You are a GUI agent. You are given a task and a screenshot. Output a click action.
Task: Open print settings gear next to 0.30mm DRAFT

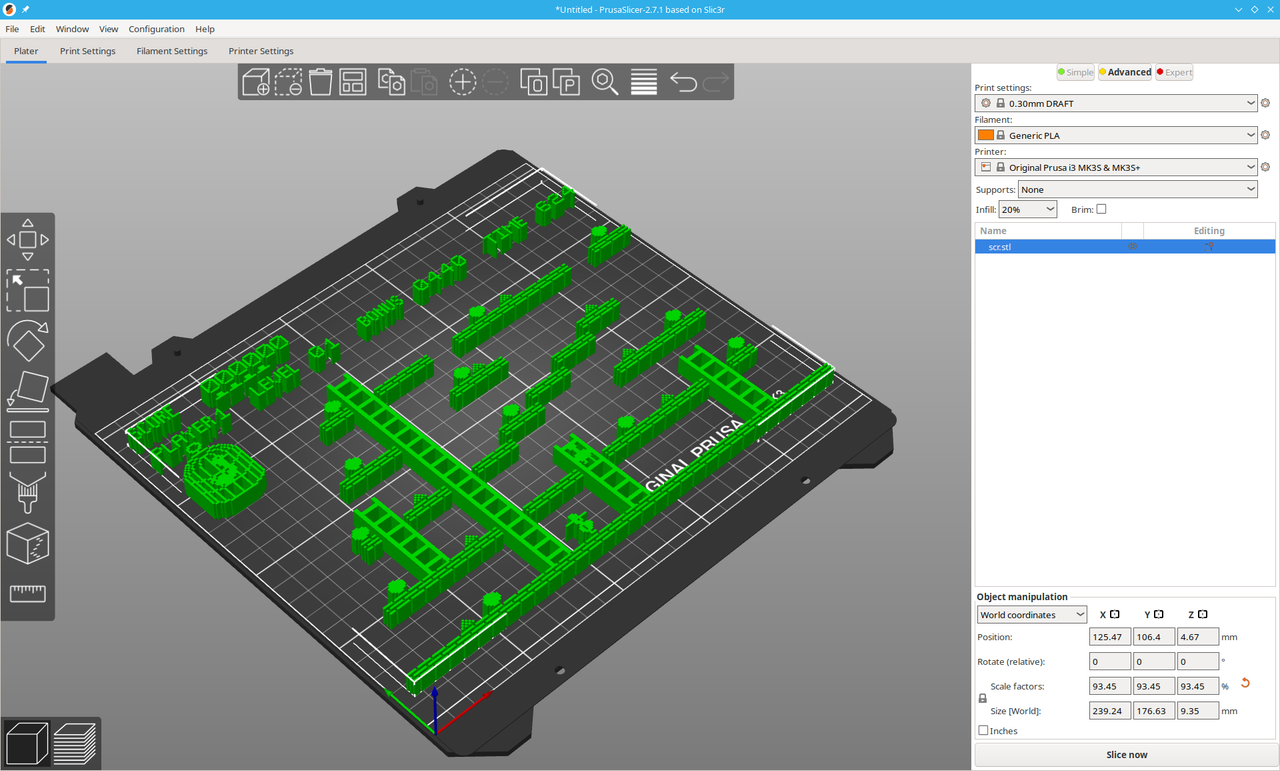[1265, 103]
